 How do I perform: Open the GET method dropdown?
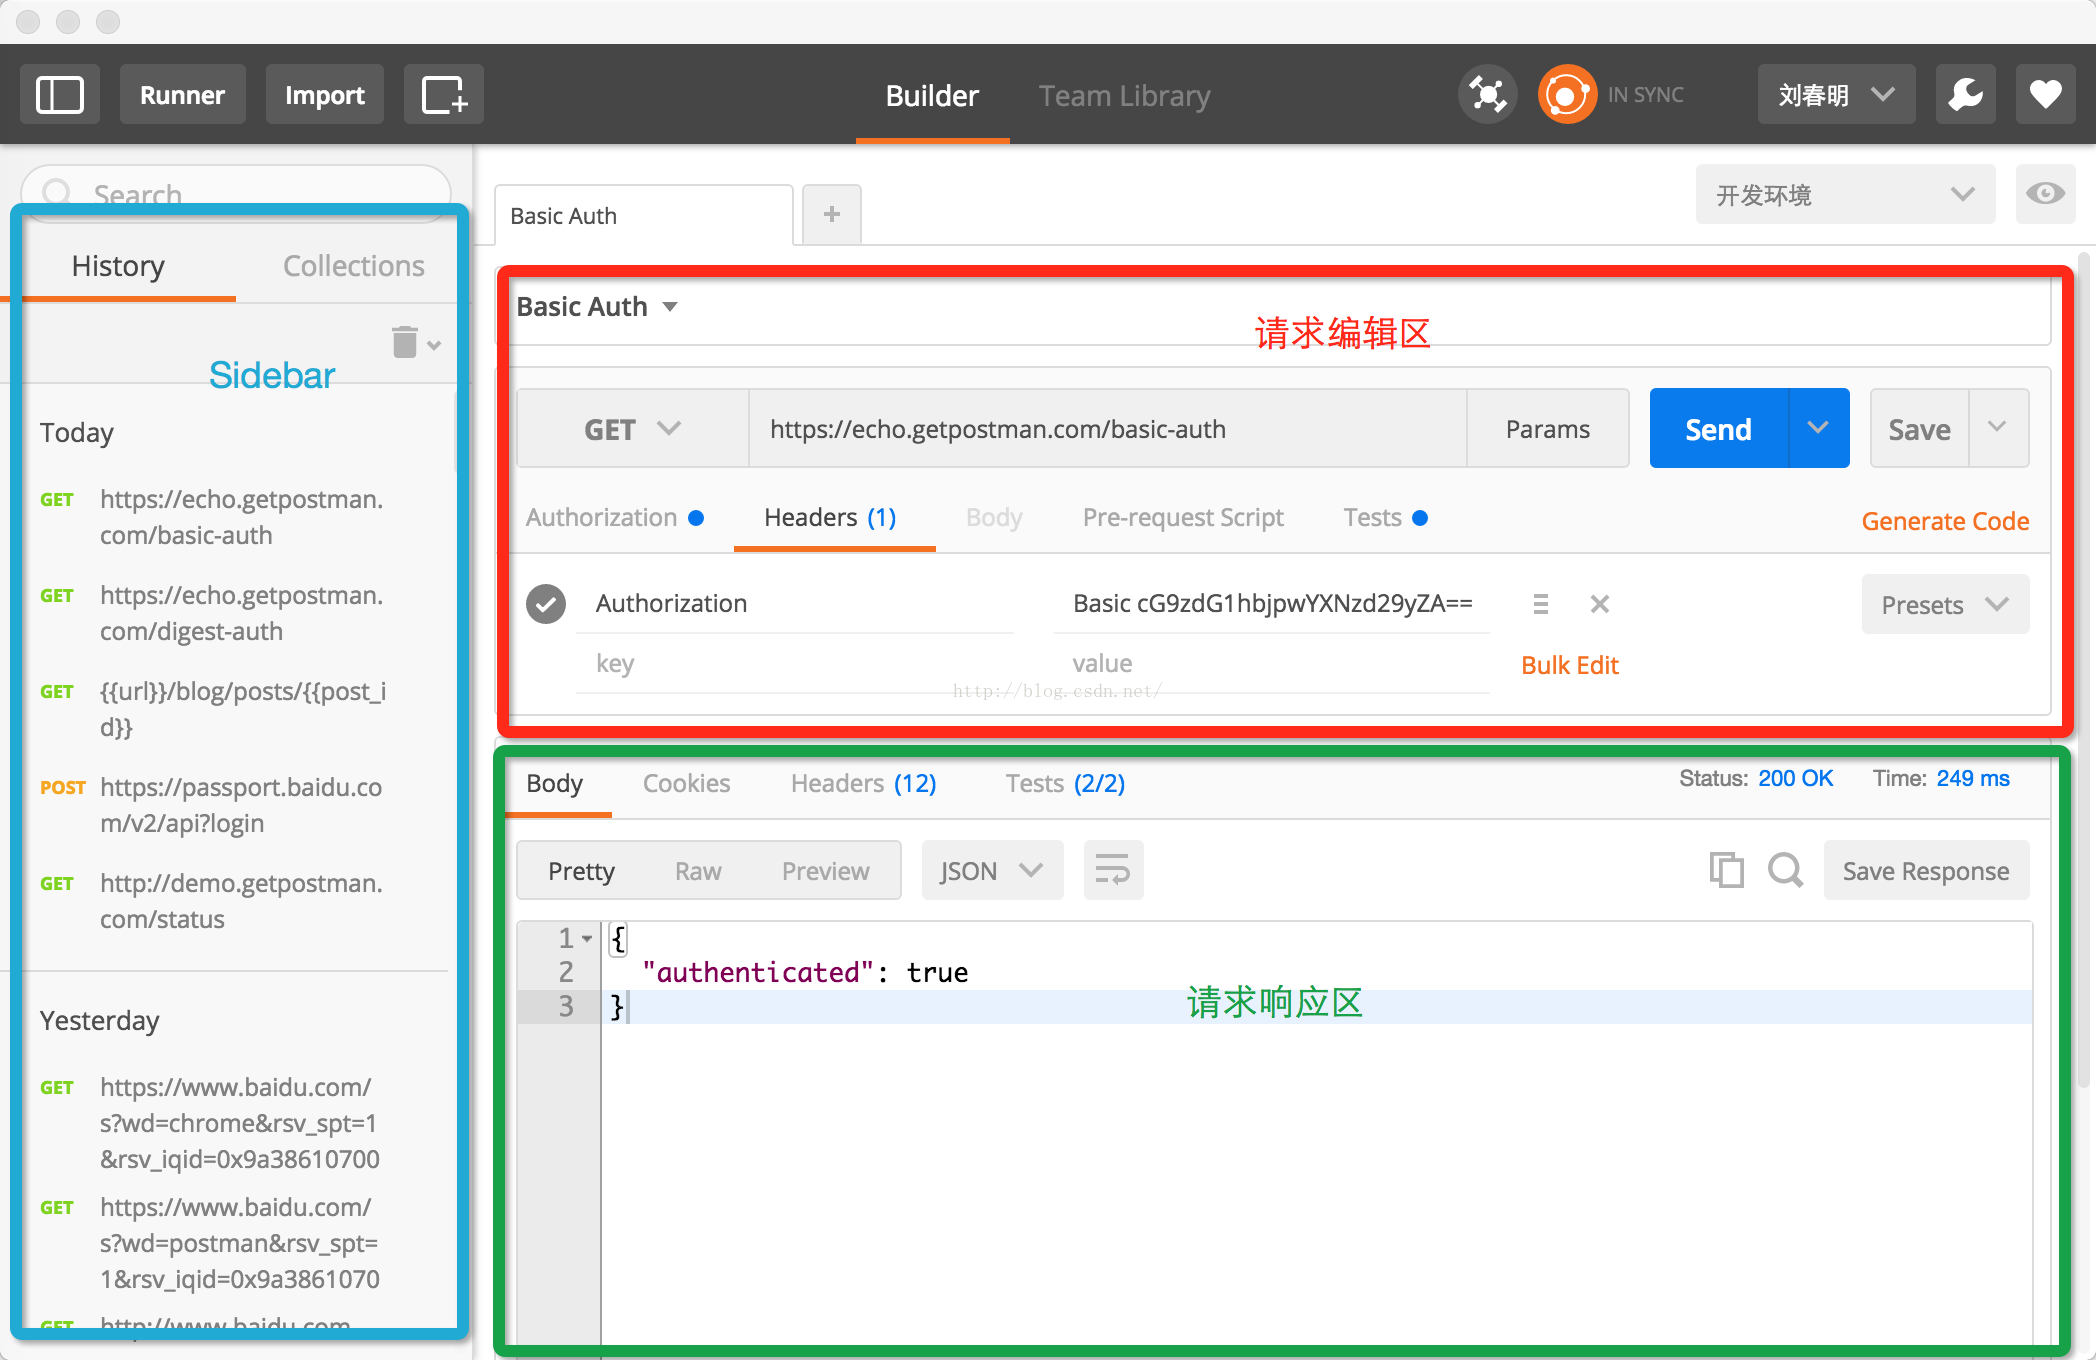(632, 429)
